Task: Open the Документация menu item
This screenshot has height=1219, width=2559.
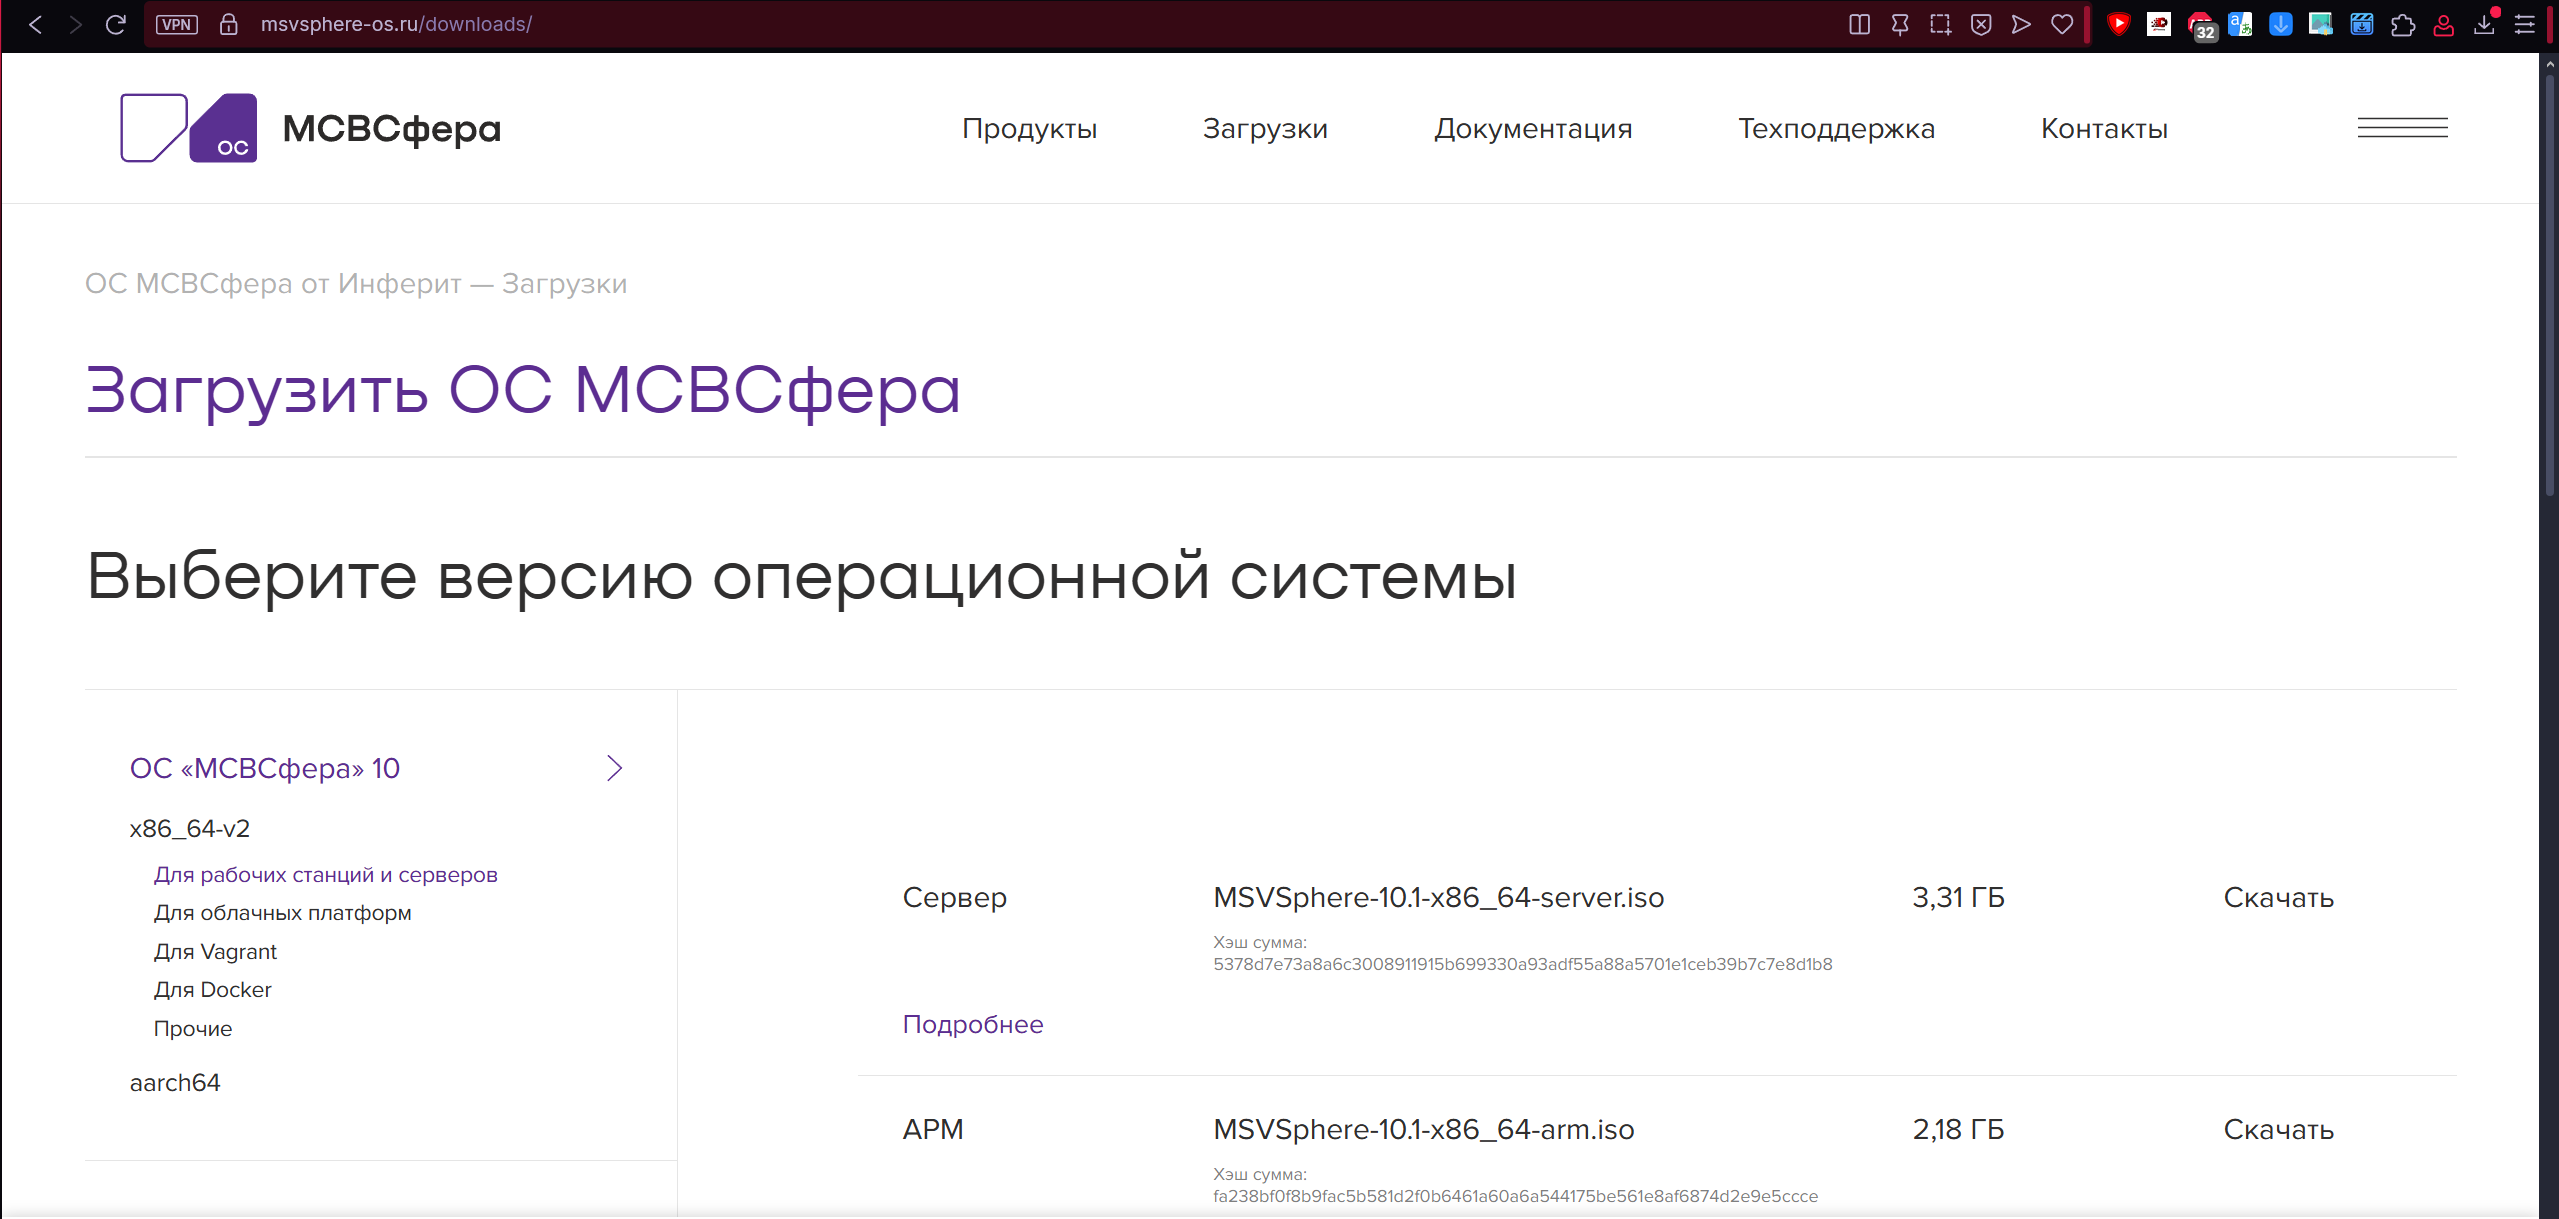Action: point(1533,128)
